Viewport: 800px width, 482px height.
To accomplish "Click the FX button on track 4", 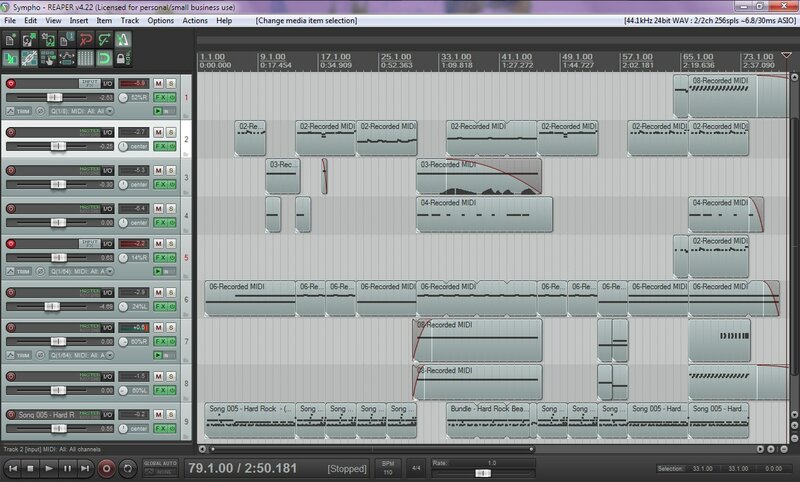I will 160,222.
